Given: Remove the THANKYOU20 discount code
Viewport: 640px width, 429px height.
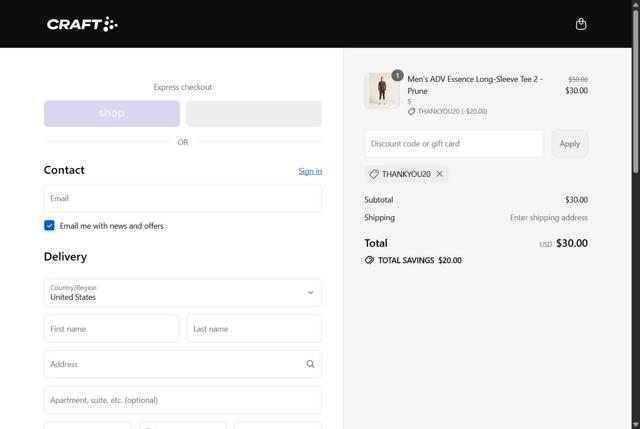Looking at the screenshot, I should pyautogui.click(x=439, y=174).
